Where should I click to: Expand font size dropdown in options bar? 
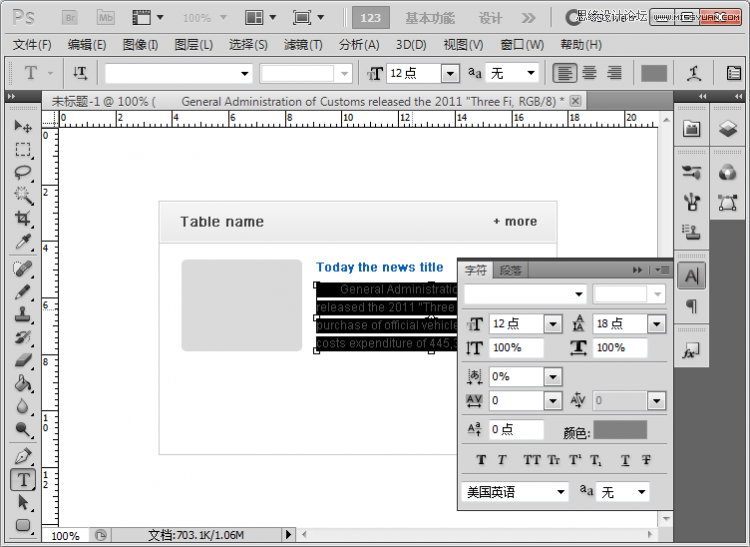pyautogui.click(x=450, y=73)
